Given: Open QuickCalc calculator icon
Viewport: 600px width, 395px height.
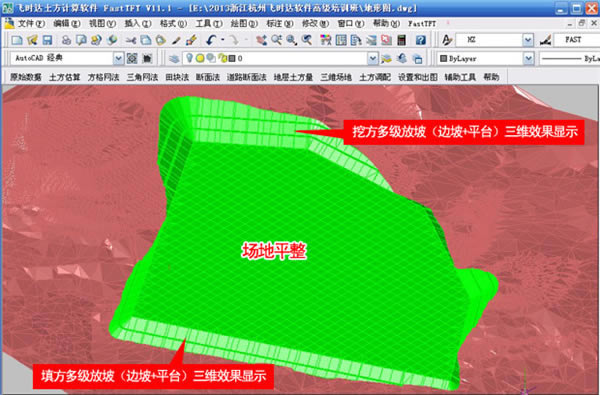Looking at the screenshot, I should [401, 40].
